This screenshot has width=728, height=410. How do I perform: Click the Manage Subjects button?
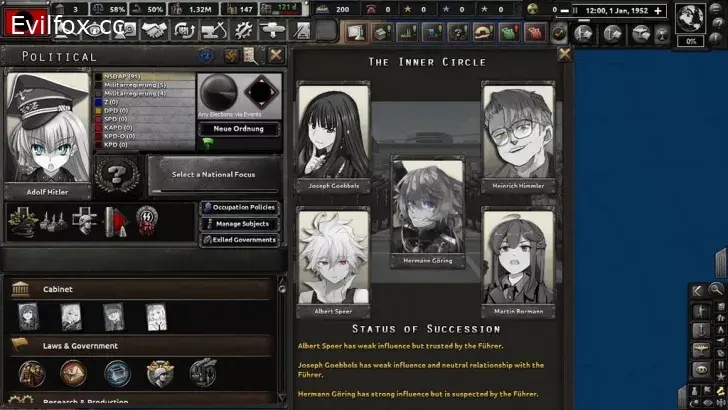tap(238, 223)
